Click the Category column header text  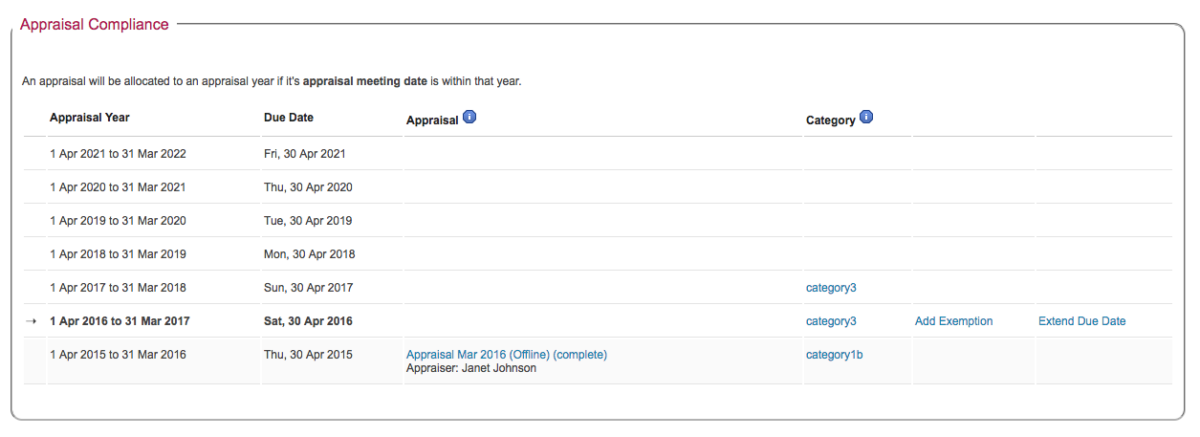click(x=830, y=120)
